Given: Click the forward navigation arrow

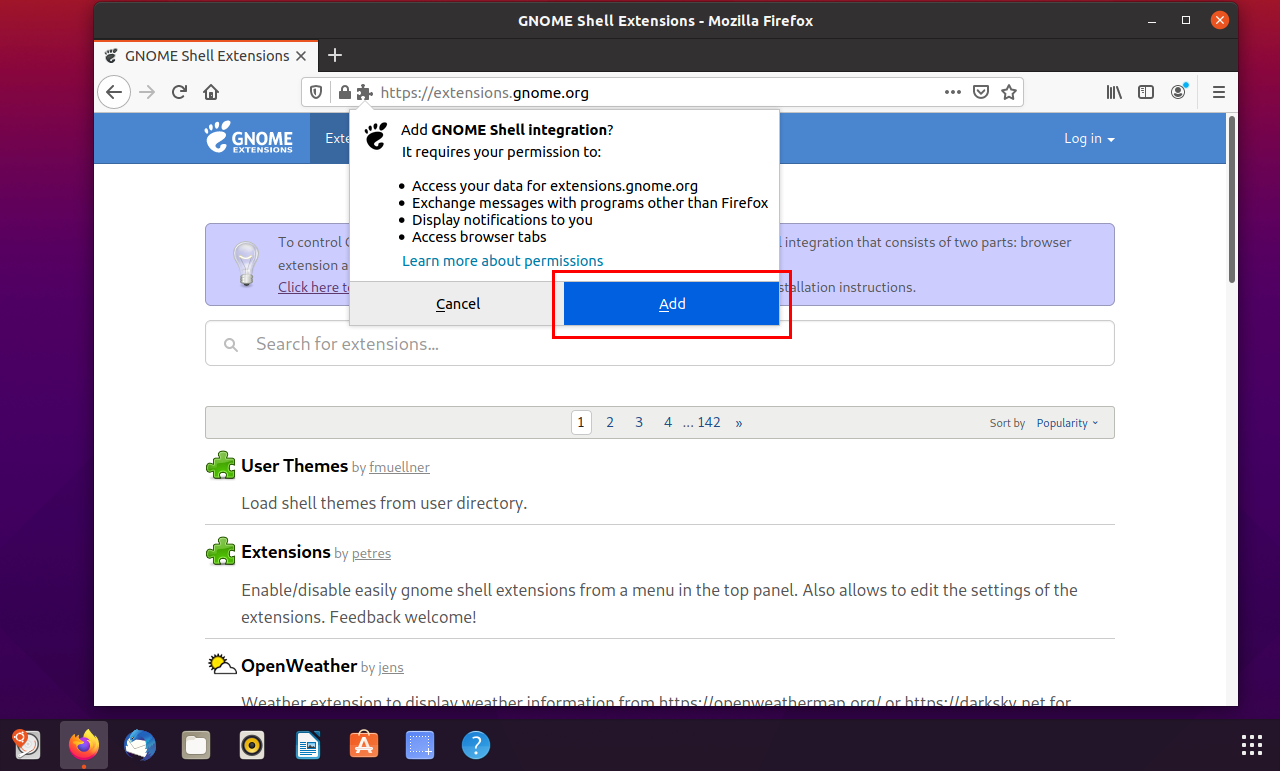Looking at the screenshot, I should pos(147,92).
